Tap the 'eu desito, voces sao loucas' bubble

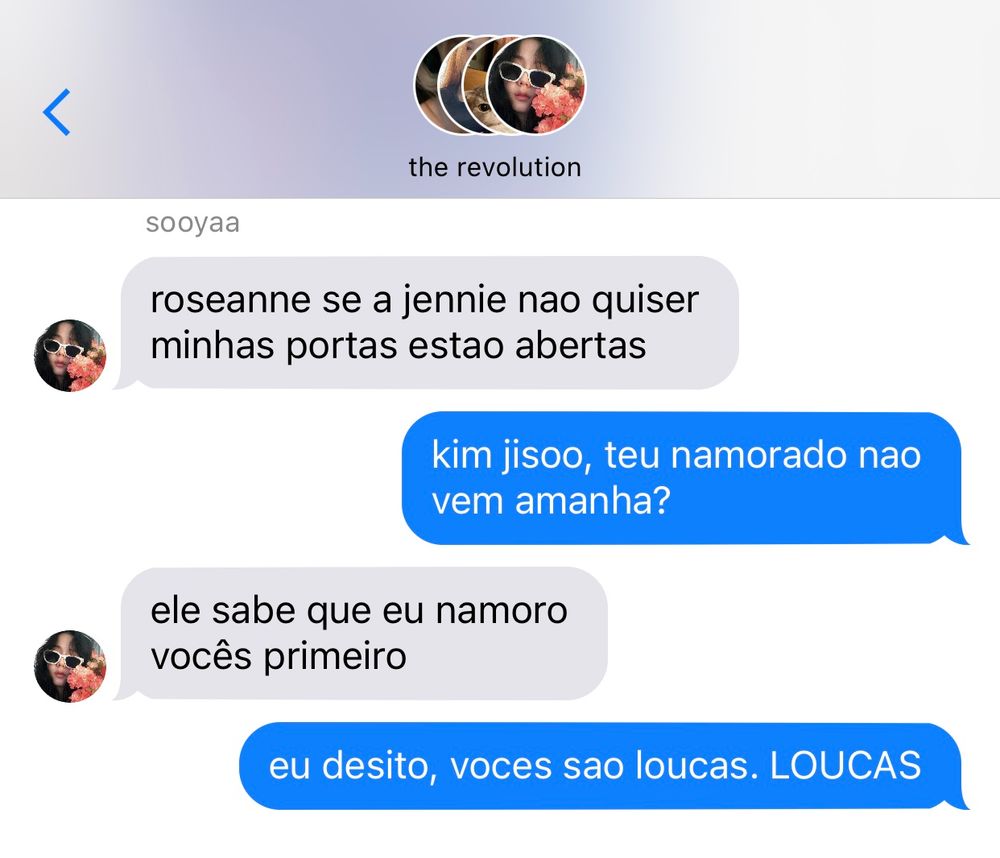click(604, 766)
